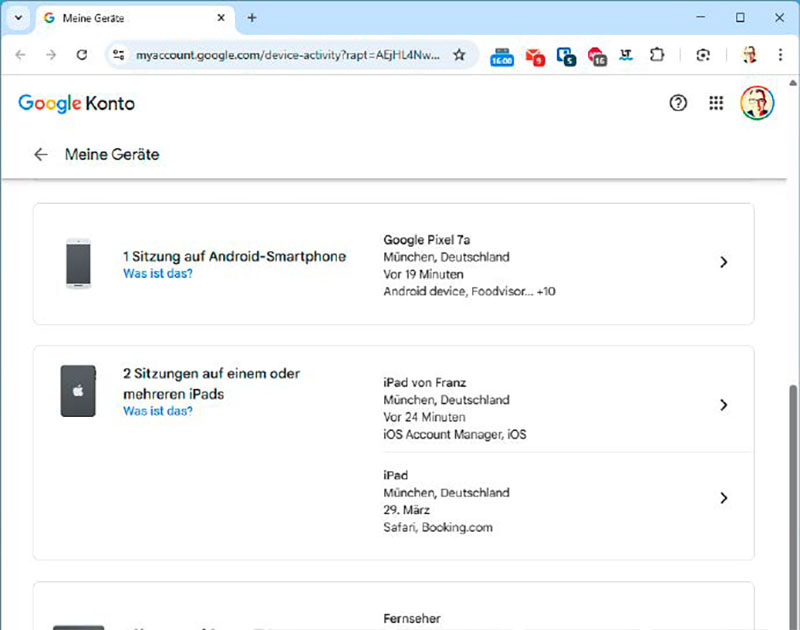Click 'Vor 19 Minuten' text
Image resolution: width=800 pixels, height=630 pixels.
click(423, 274)
